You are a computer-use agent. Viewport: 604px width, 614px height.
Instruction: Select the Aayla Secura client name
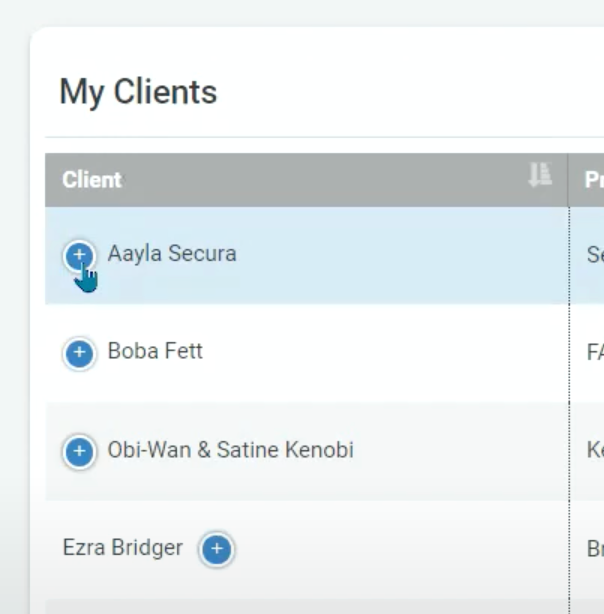(172, 253)
